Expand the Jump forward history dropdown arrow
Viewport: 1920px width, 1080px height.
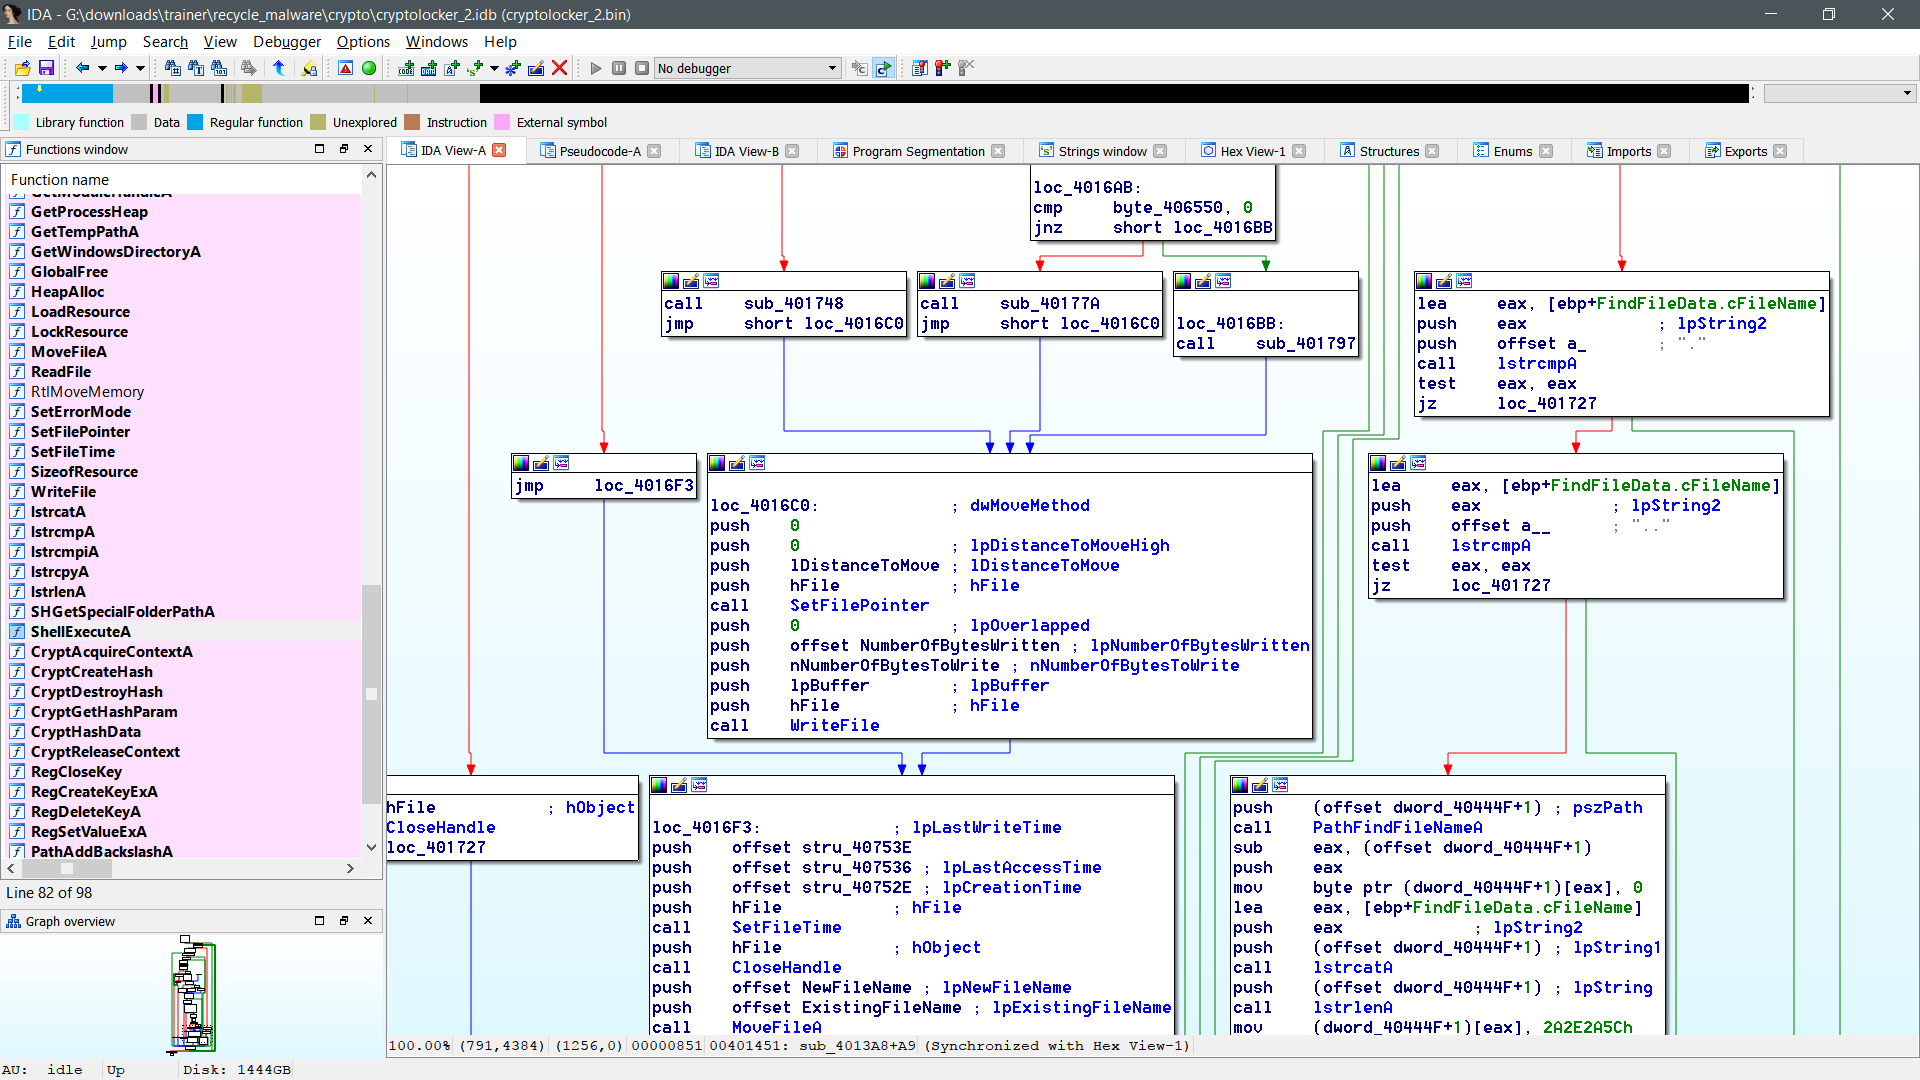pos(140,68)
